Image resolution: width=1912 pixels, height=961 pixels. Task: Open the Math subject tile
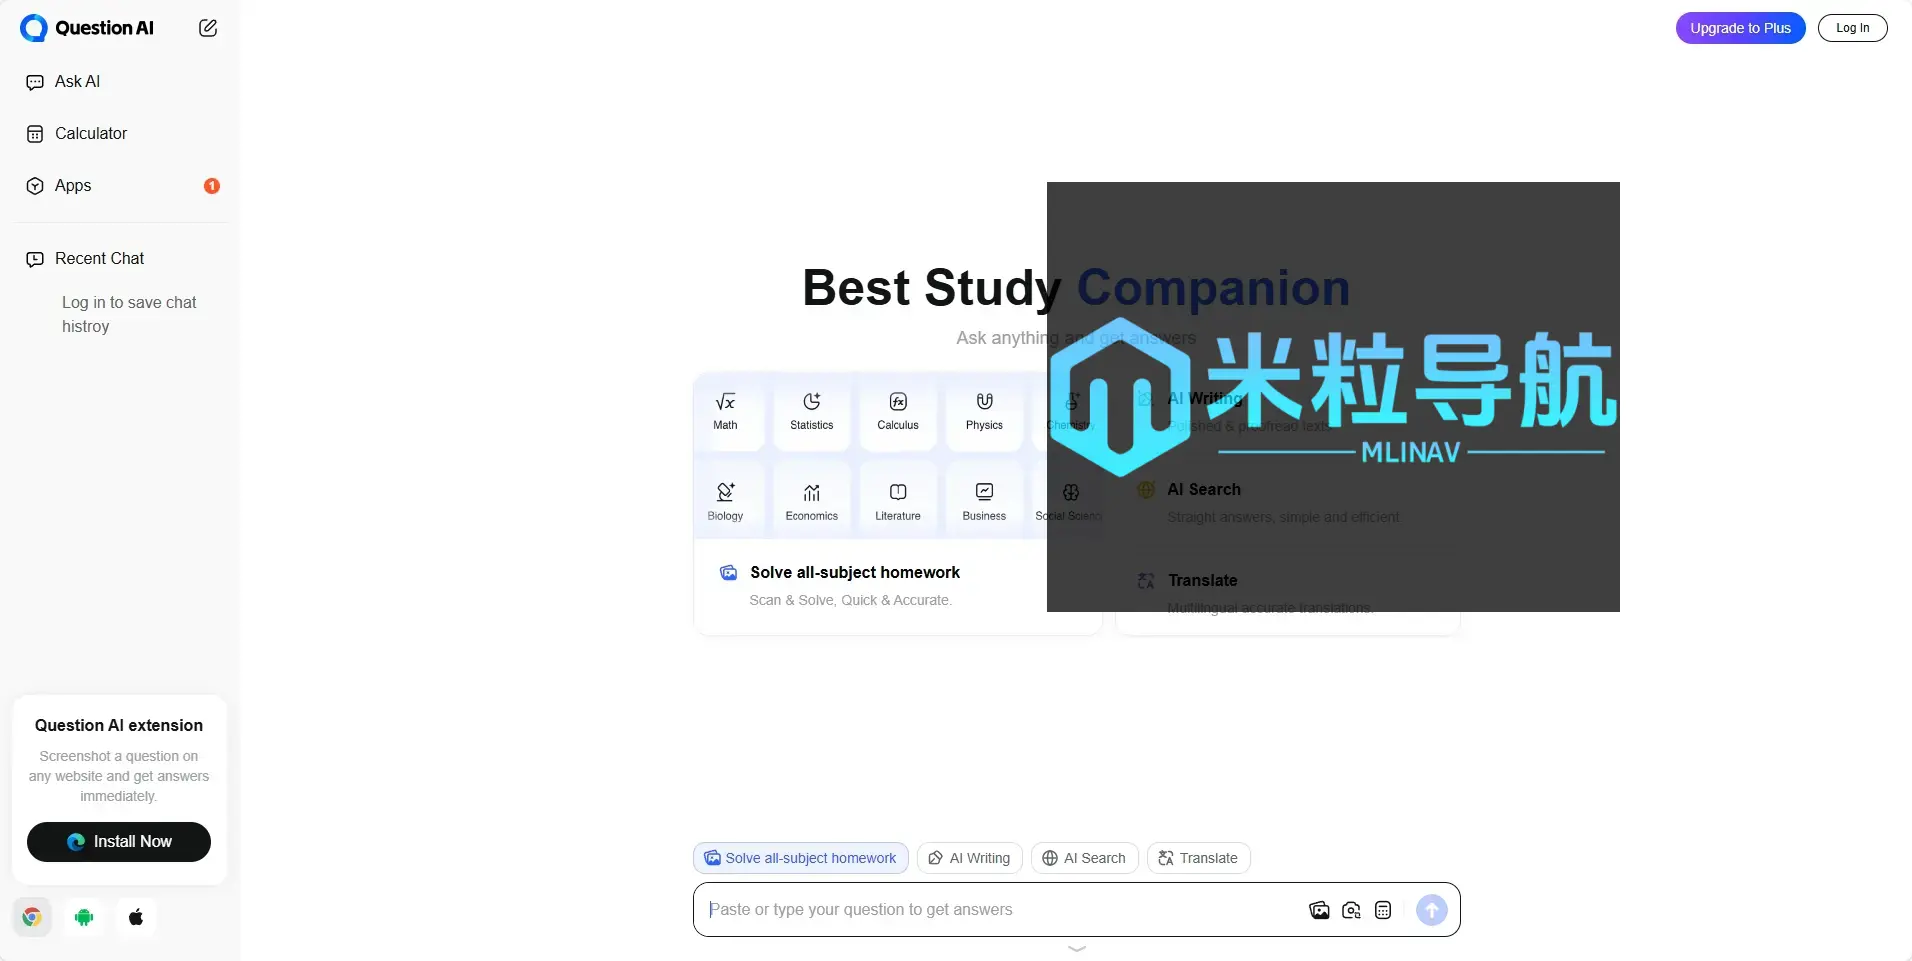point(725,411)
